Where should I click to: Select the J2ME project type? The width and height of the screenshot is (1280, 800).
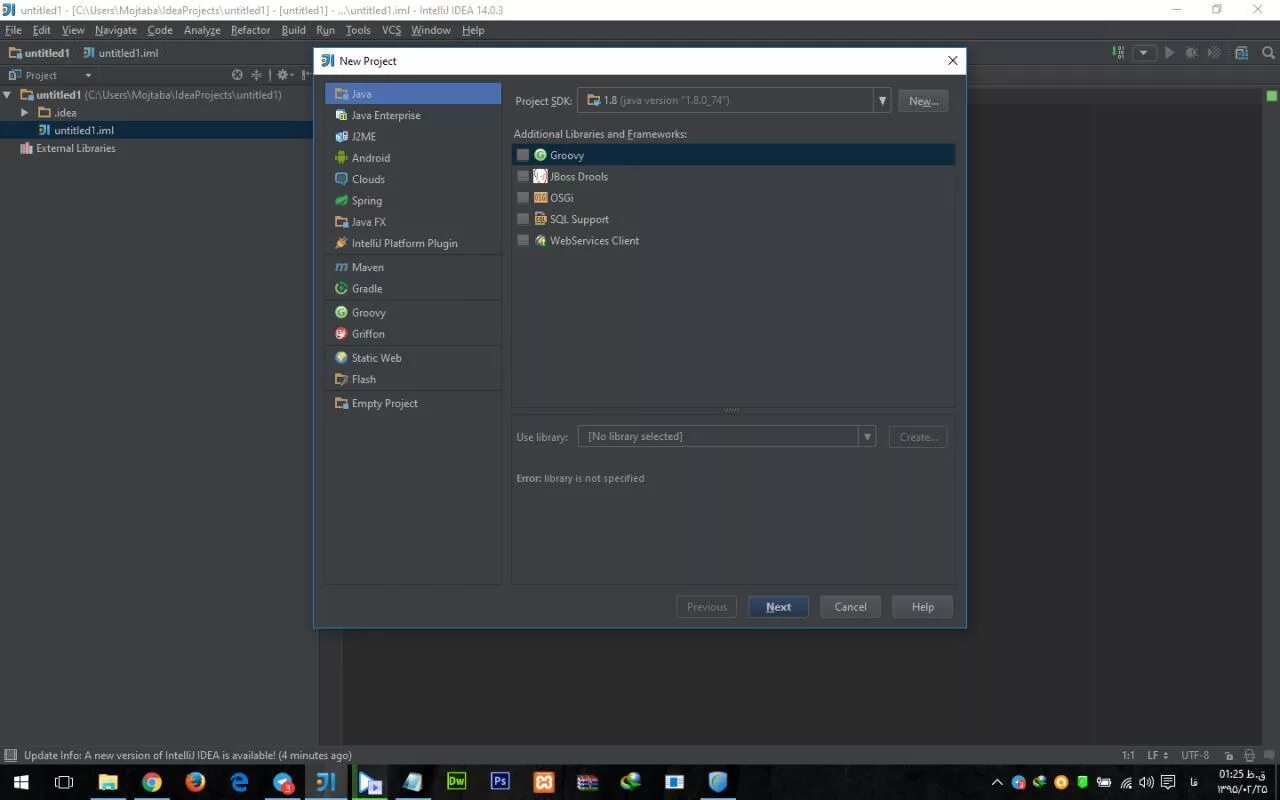413,136
